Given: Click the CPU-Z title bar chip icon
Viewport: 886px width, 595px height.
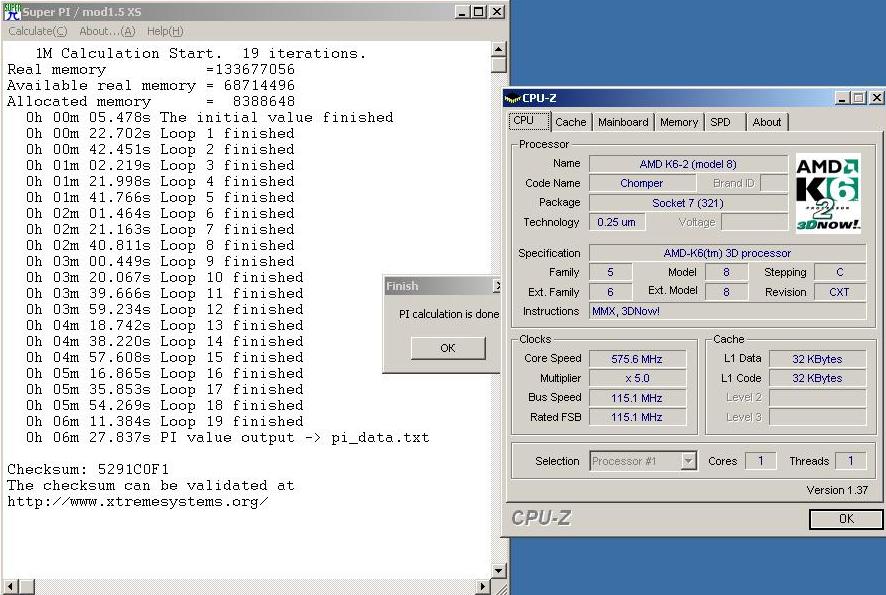Looking at the screenshot, I should point(512,98).
